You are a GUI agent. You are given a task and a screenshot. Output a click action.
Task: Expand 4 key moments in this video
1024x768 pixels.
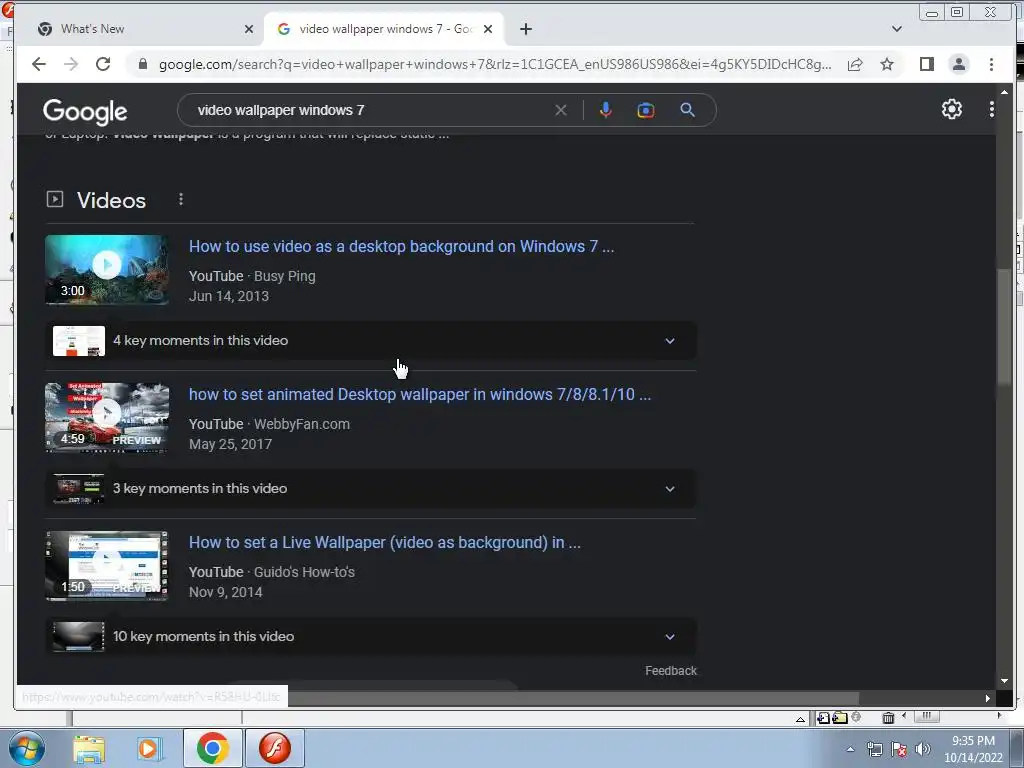click(371, 340)
